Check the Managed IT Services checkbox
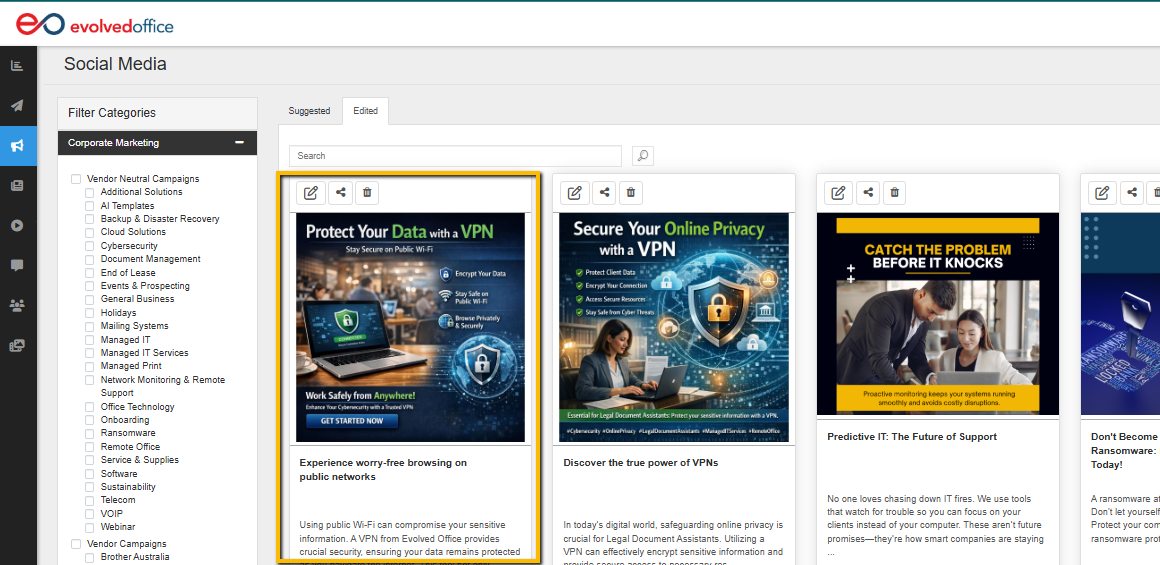1160x565 pixels. [90, 353]
